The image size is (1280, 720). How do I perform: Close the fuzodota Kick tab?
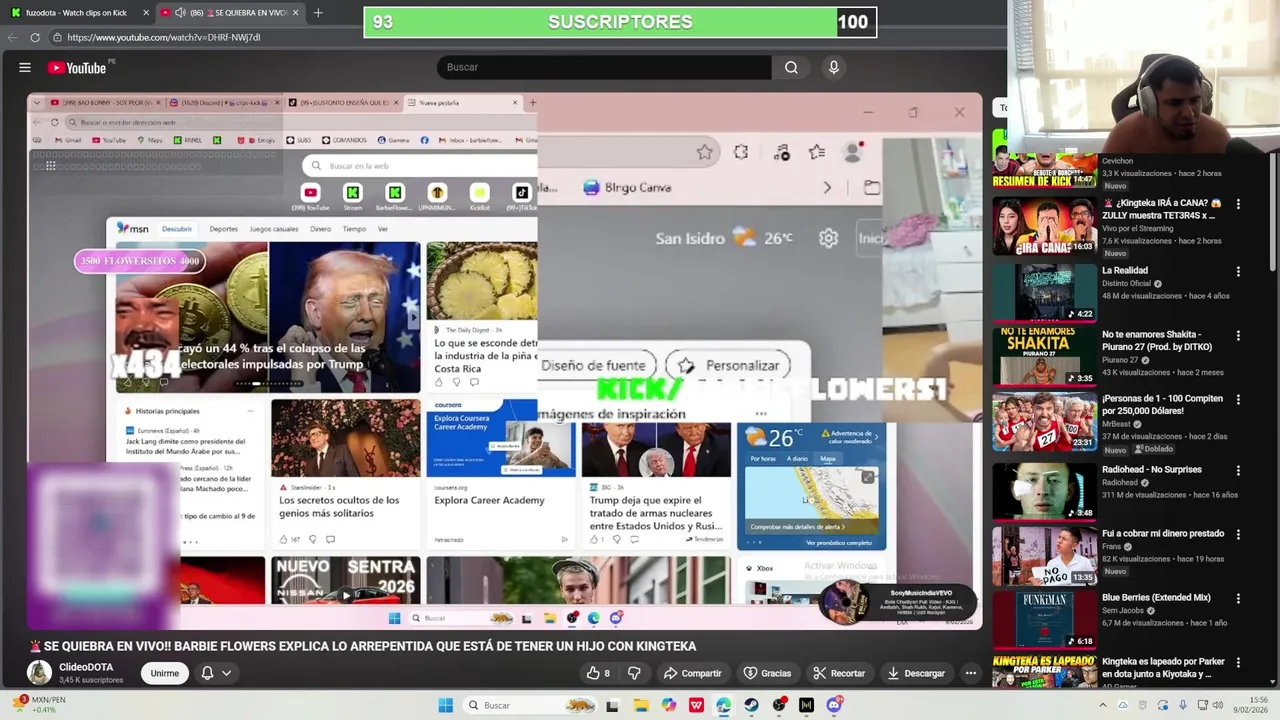(x=146, y=13)
